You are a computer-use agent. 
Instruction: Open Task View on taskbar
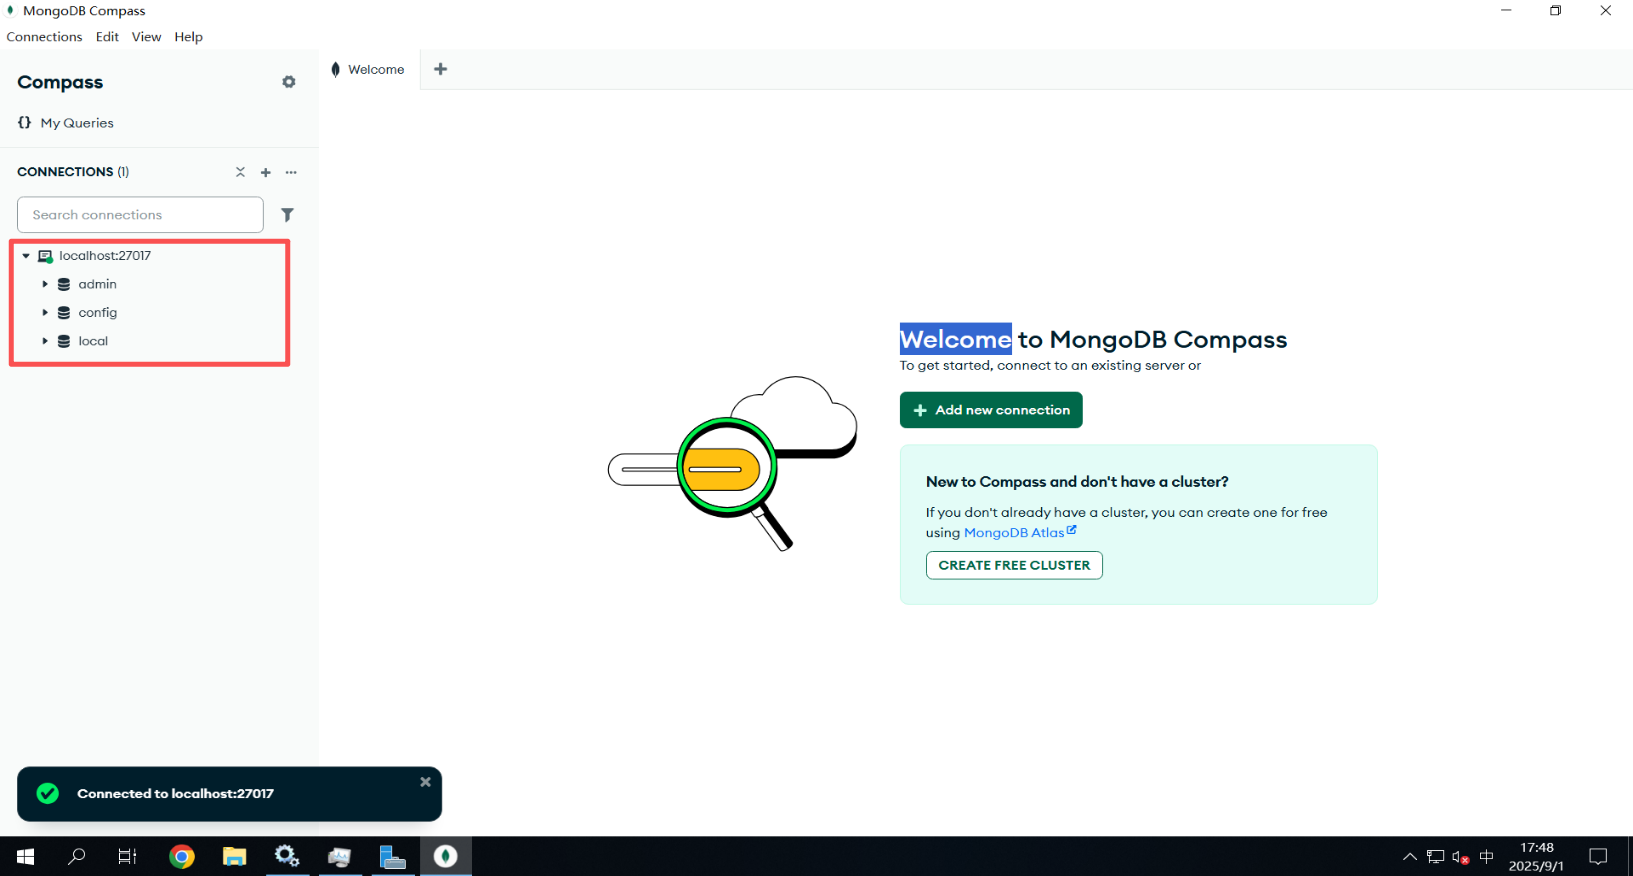[128, 856]
